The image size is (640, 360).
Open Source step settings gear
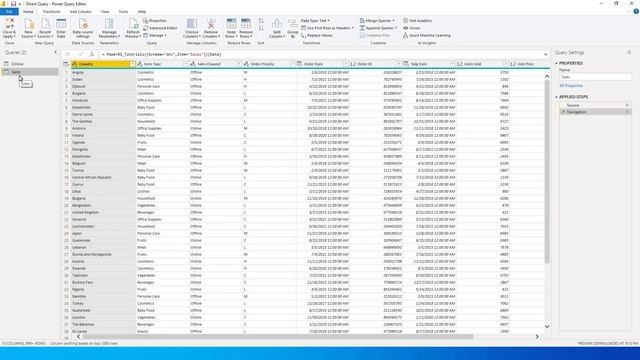click(627, 105)
